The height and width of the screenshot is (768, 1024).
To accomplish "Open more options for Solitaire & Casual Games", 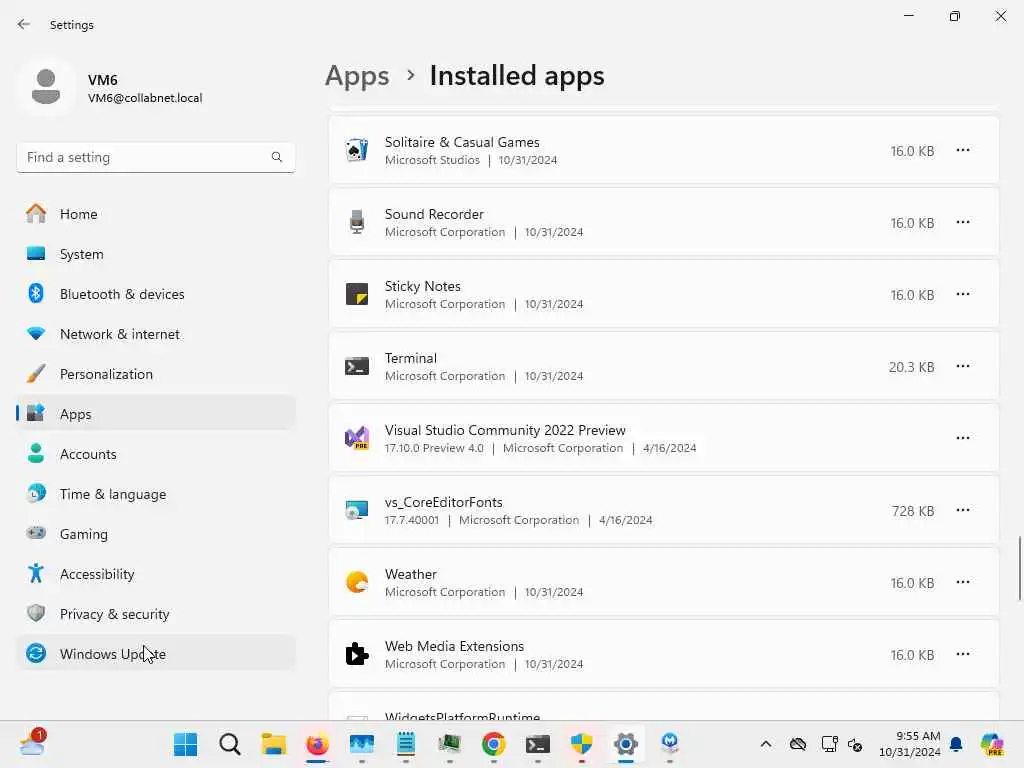I will click(963, 150).
